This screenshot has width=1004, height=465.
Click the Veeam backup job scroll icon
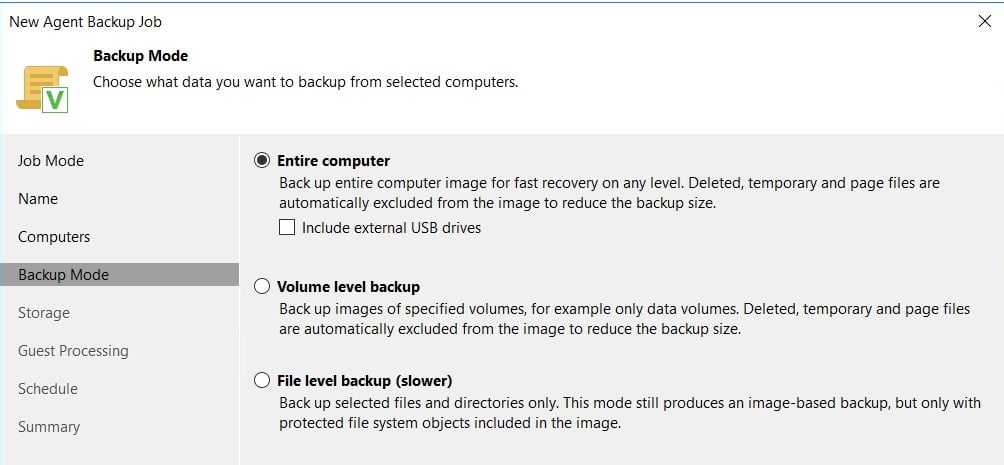click(42, 89)
